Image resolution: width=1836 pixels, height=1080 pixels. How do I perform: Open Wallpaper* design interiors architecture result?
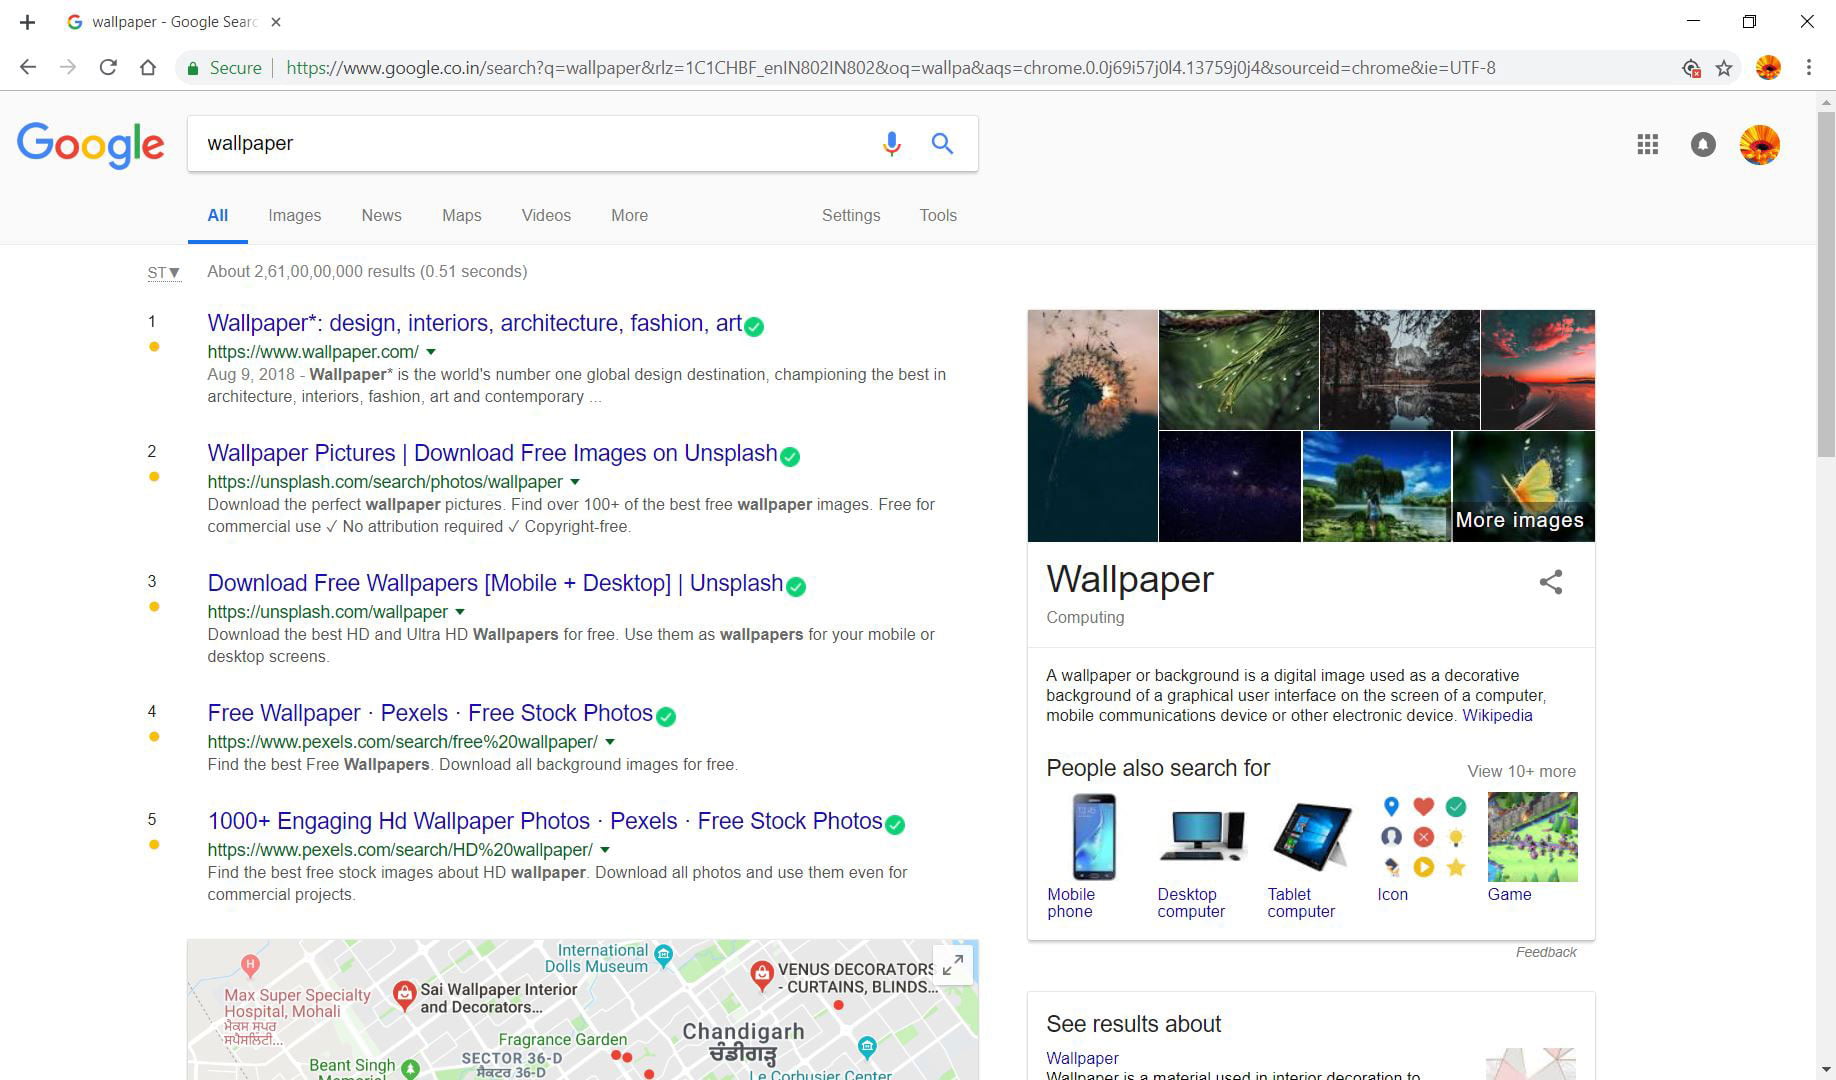click(x=474, y=323)
